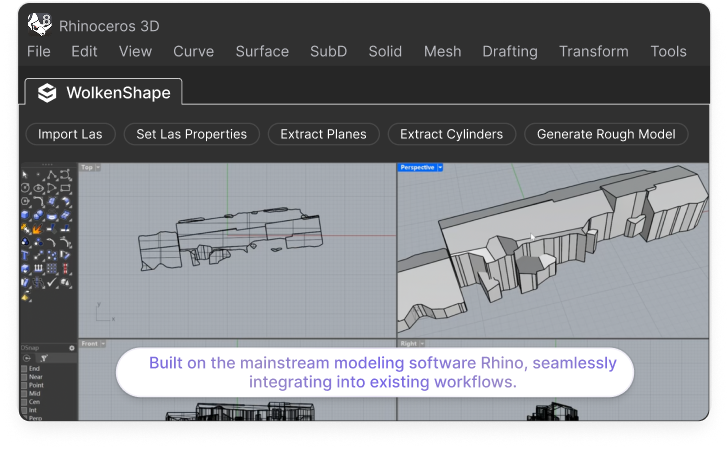Click the Rhinoceros 3D logo icon
The image size is (728, 449).
pyautogui.click(x=39, y=24)
